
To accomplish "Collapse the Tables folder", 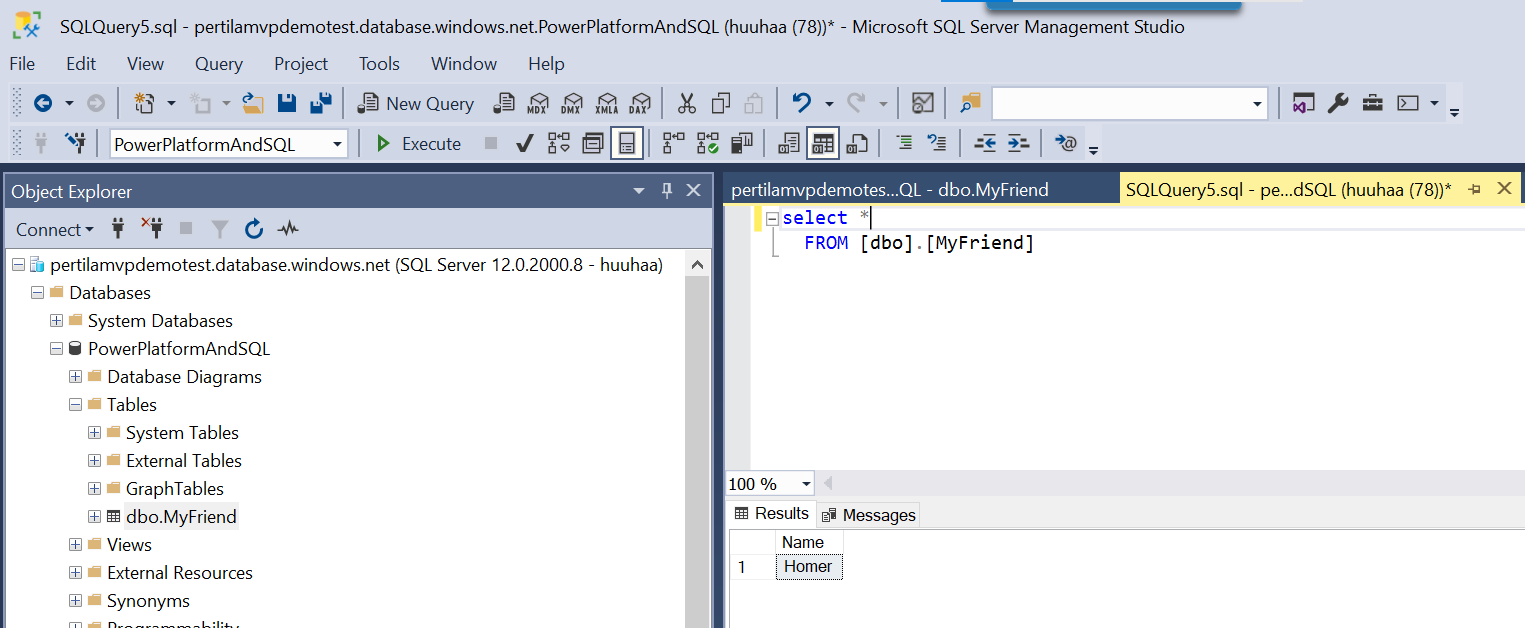I will [x=75, y=405].
